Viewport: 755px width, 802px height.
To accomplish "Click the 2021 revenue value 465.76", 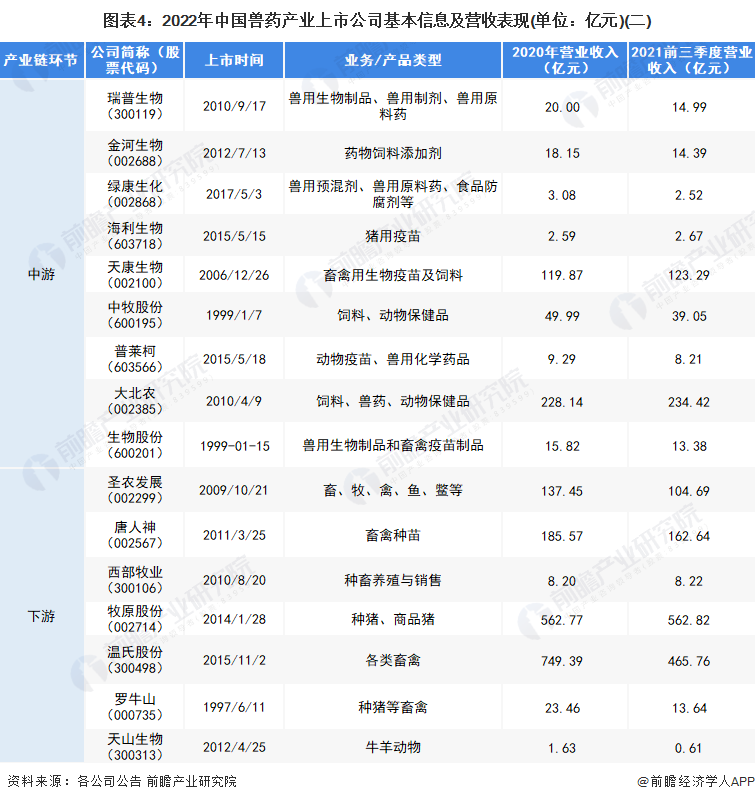I will coord(689,661).
